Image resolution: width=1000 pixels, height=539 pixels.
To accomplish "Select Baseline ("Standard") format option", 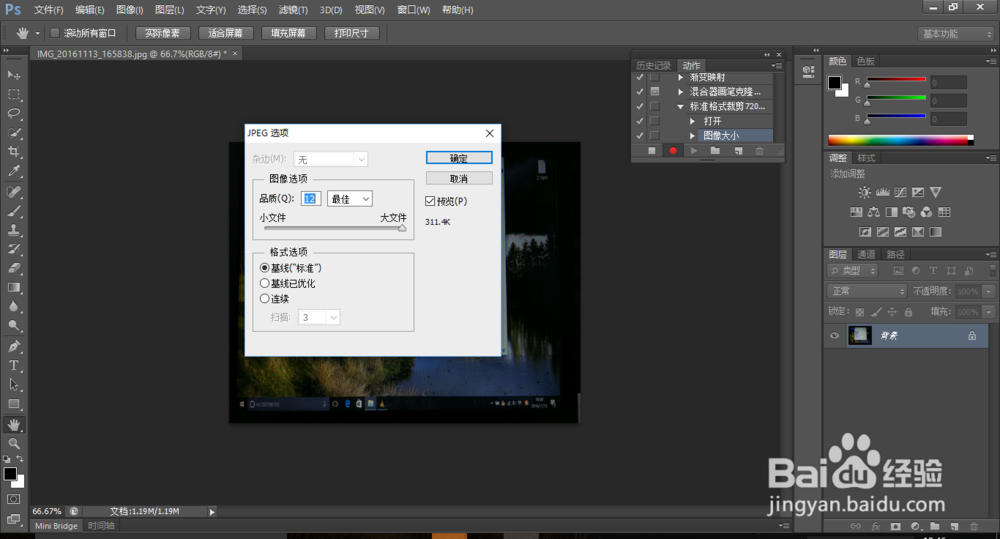I will [265, 268].
